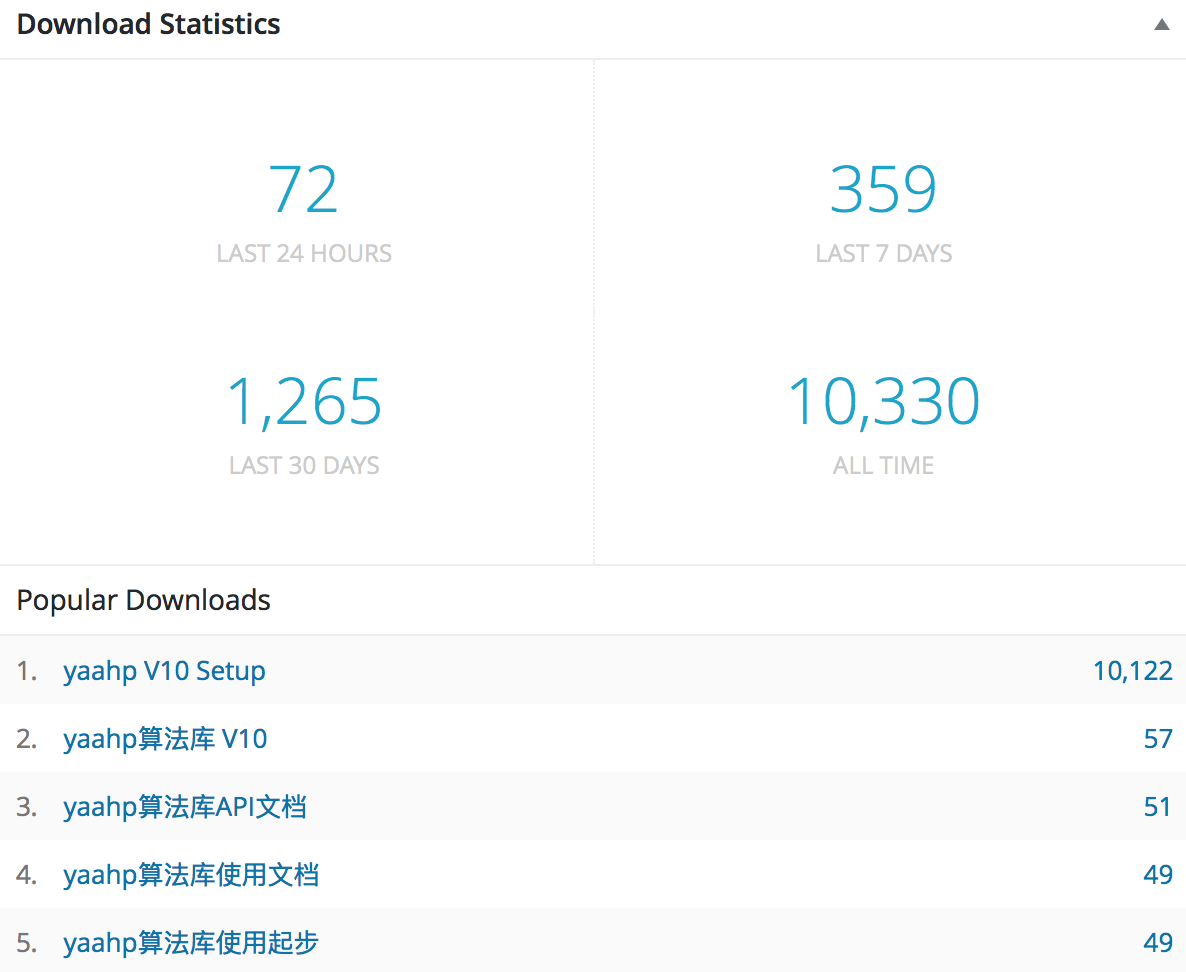Screen dimensions: 1186x972
Task: Click the LAST 7 DAYS label
Action: coord(883,253)
